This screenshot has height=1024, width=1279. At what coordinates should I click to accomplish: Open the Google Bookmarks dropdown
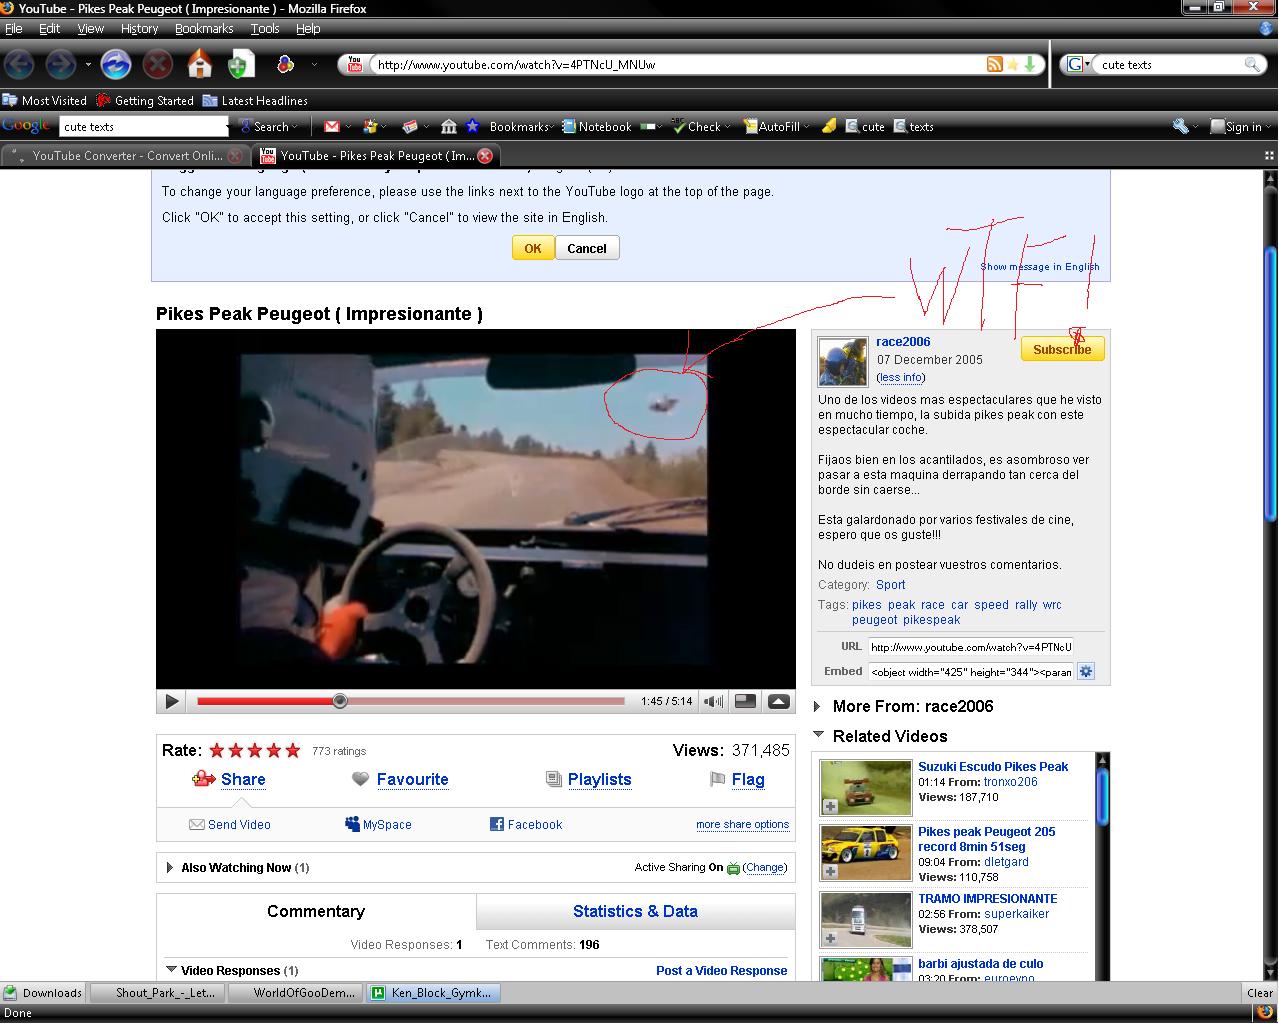click(553, 128)
